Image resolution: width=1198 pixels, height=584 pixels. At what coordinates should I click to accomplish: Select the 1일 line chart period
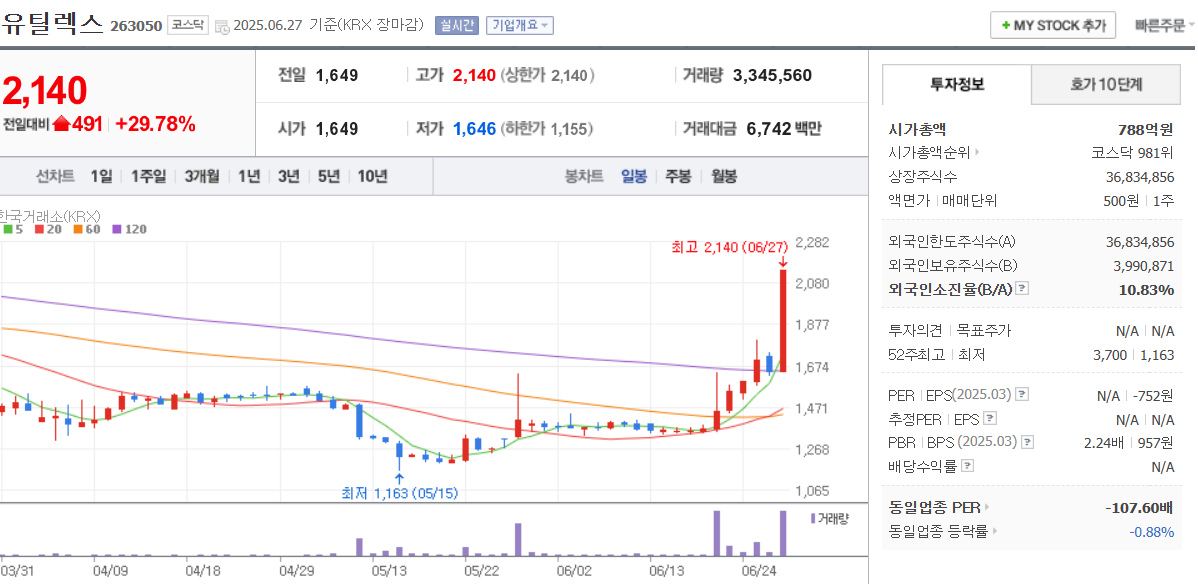point(101,177)
